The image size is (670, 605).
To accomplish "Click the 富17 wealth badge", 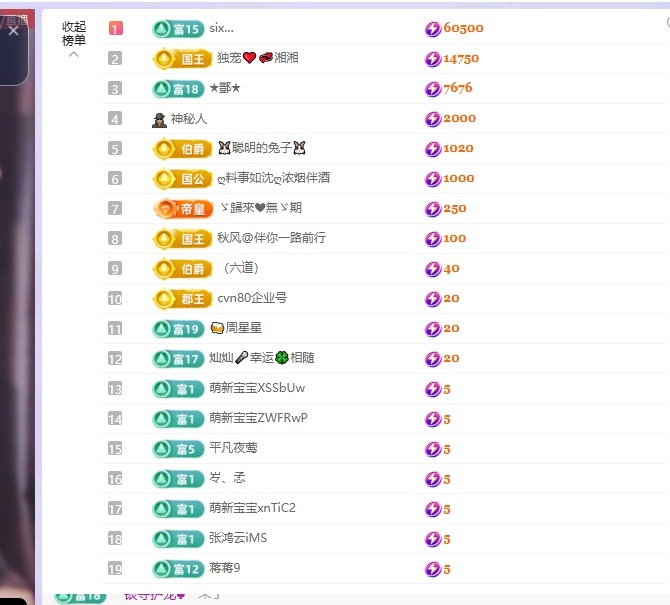I will [x=178, y=359].
